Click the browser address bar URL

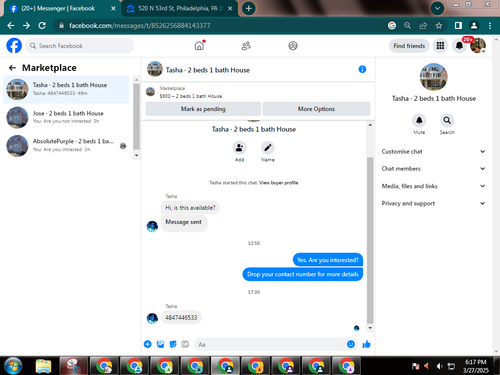tap(140, 25)
